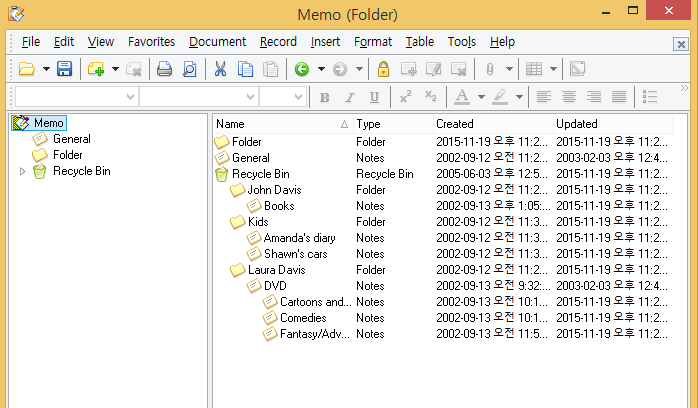Click Justify text icon
This screenshot has height=408, width=698.
click(619, 97)
